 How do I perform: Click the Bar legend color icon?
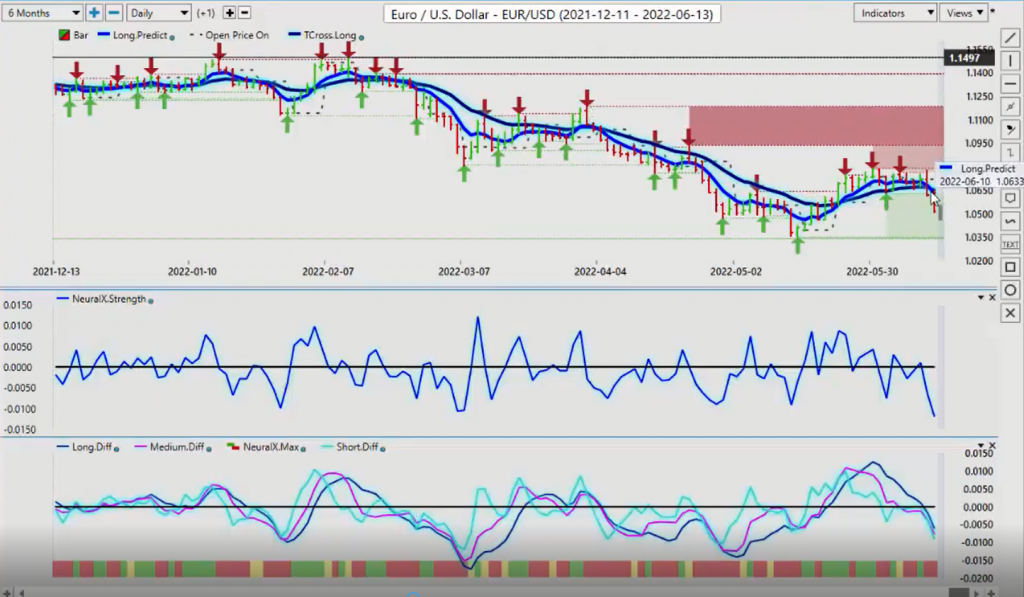[x=64, y=35]
